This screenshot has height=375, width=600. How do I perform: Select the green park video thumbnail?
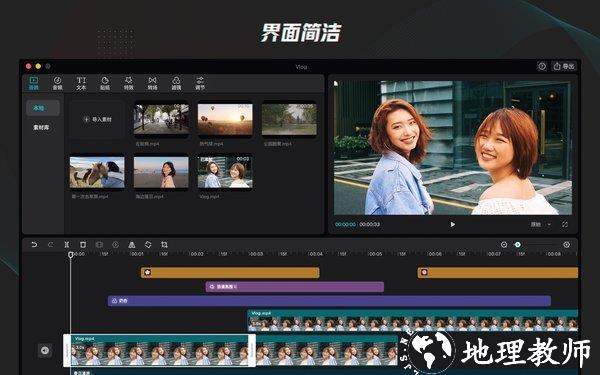[289, 119]
